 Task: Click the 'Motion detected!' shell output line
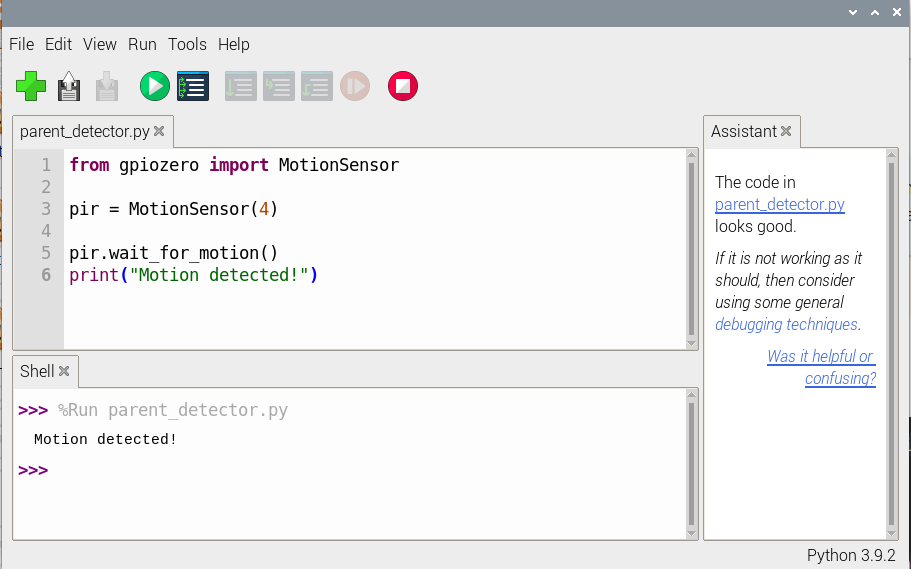click(105, 439)
